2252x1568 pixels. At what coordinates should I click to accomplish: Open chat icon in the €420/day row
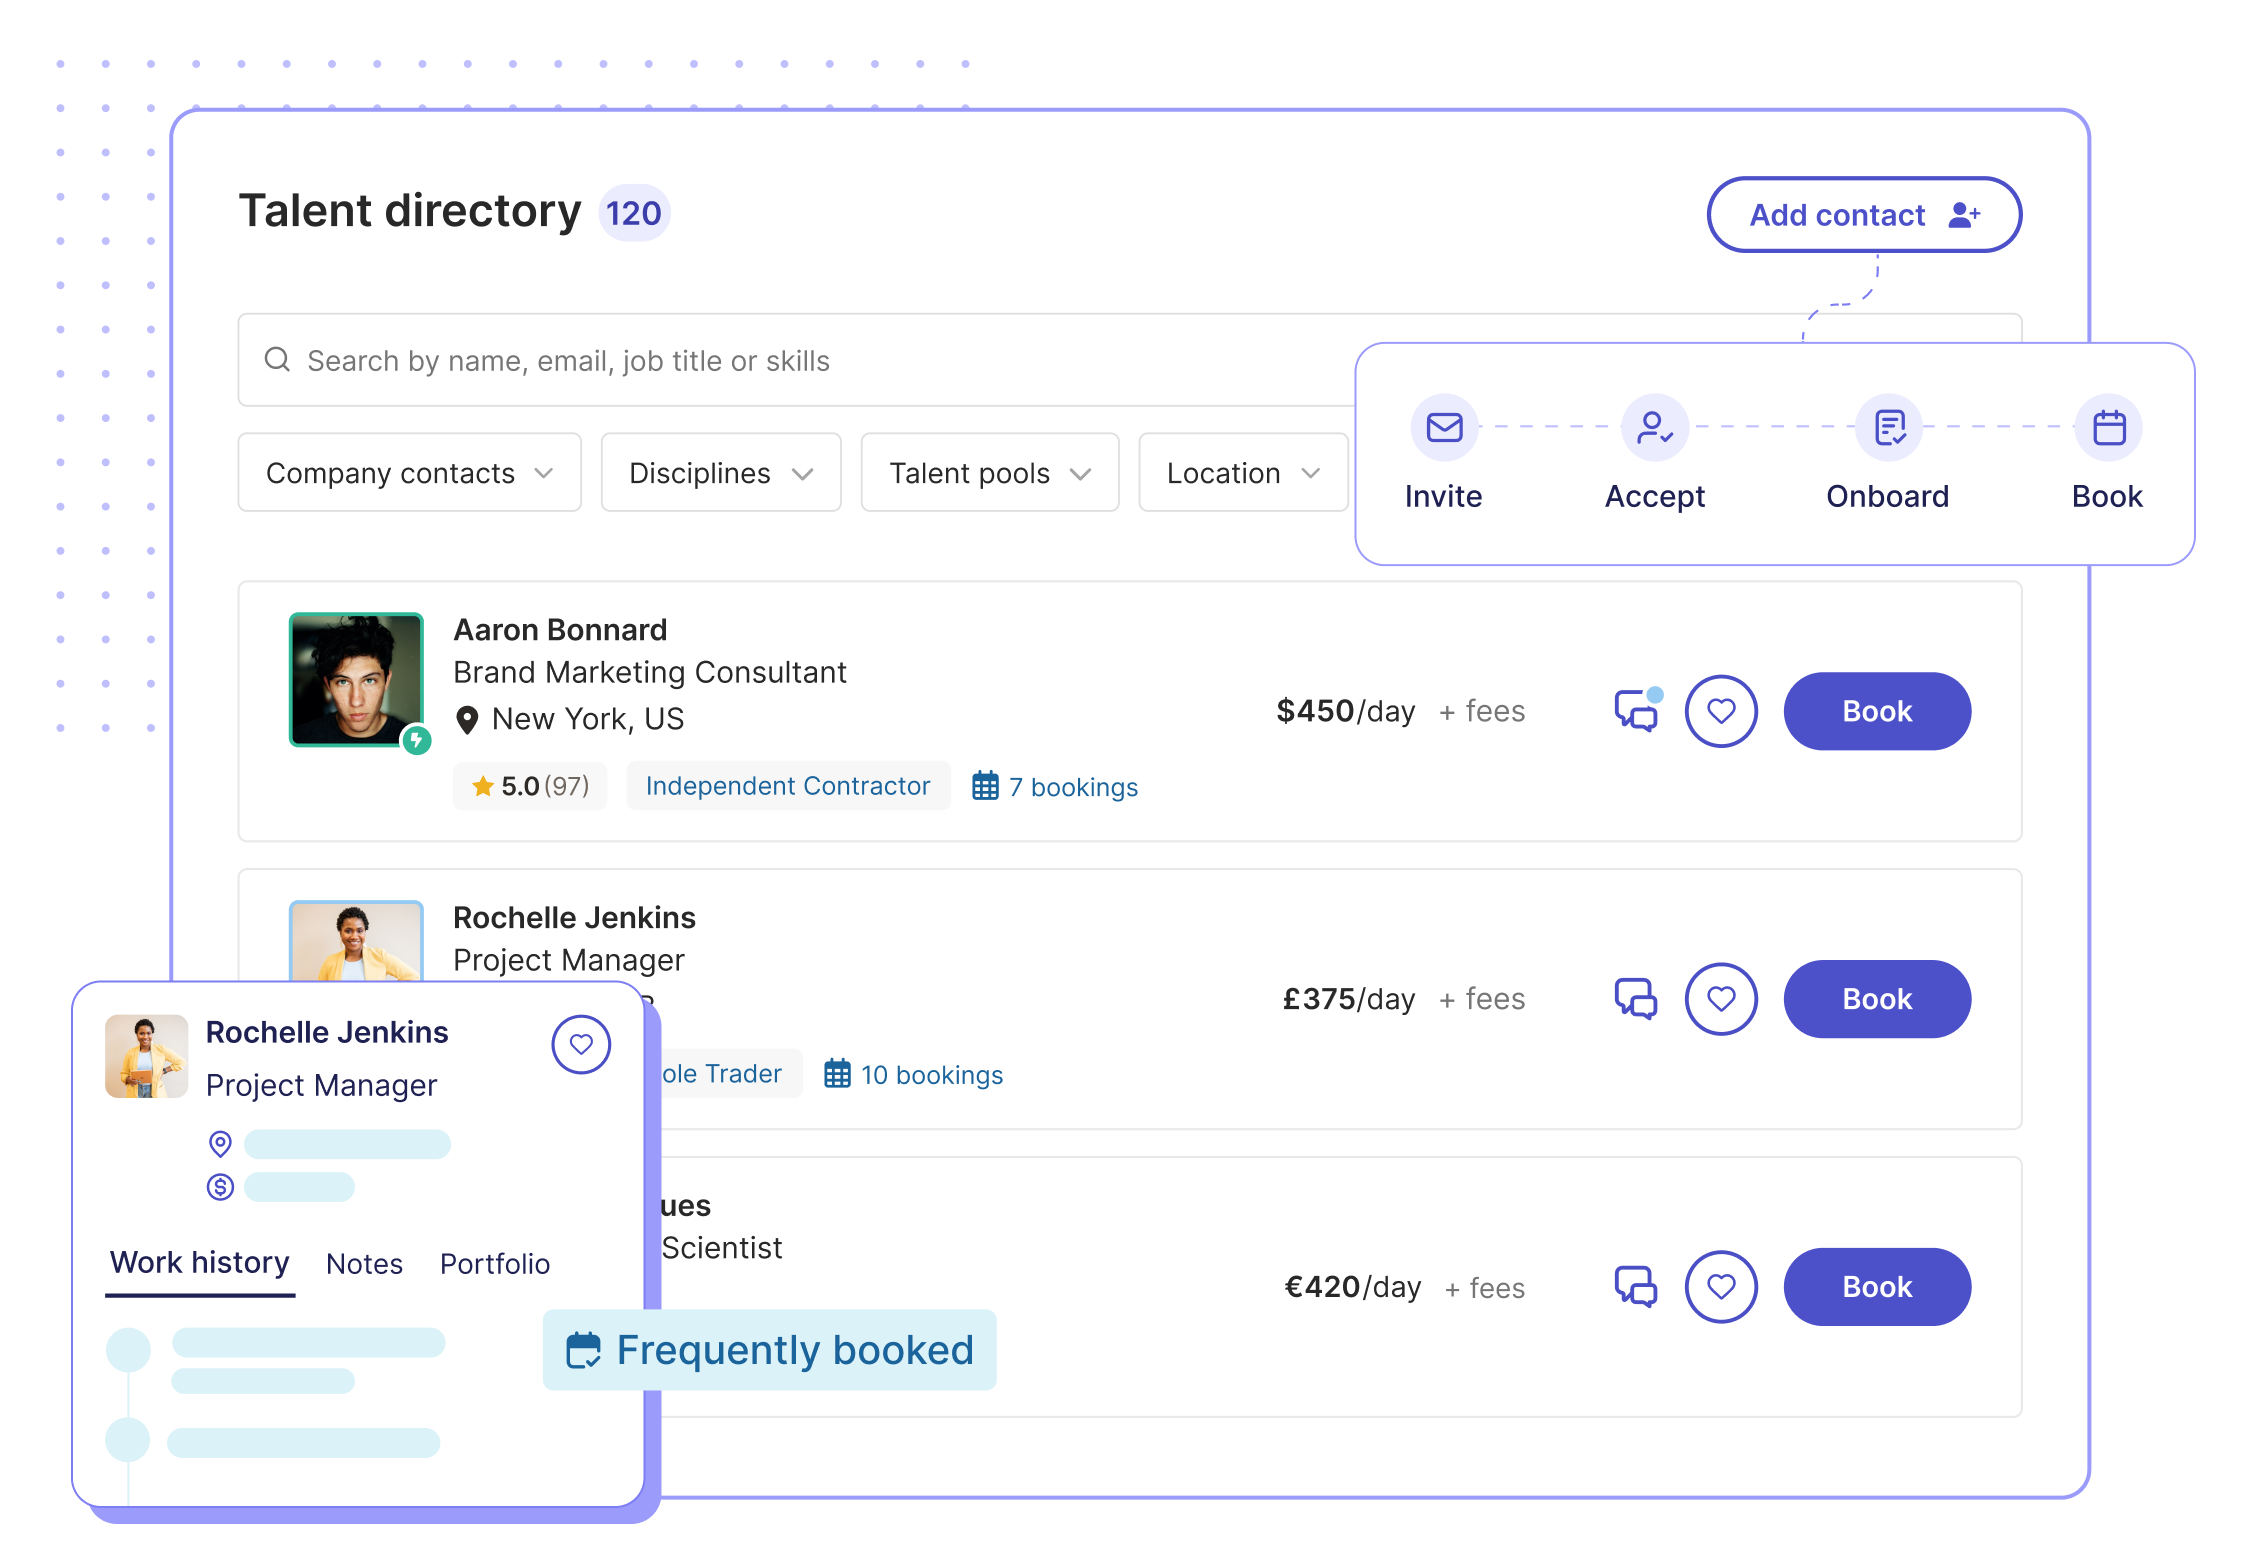click(x=1636, y=1287)
